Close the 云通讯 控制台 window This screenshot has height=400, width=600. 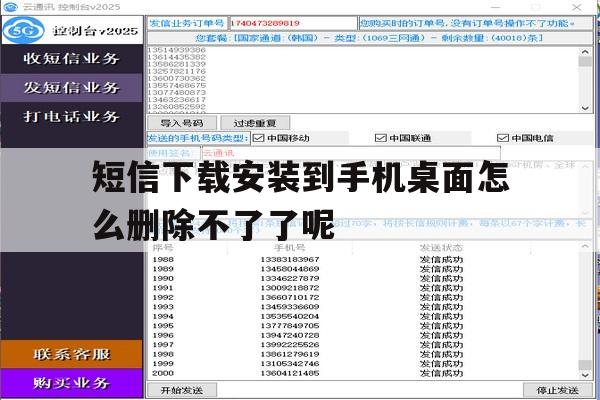pos(577,7)
